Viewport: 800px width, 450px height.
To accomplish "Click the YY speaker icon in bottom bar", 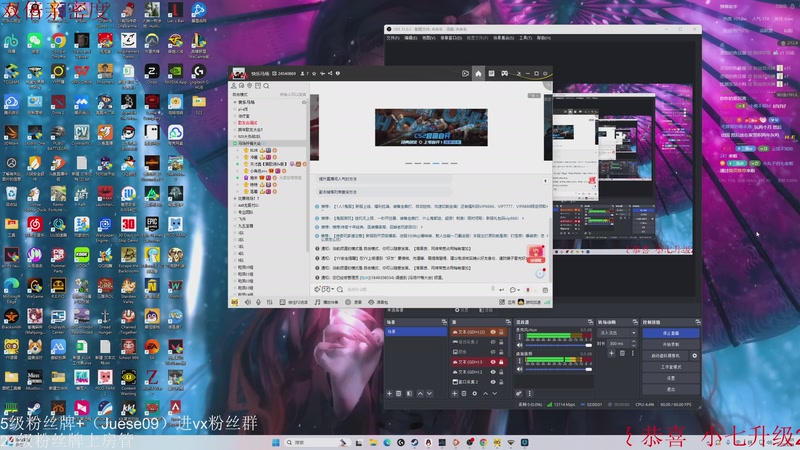I will tap(248, 302).
